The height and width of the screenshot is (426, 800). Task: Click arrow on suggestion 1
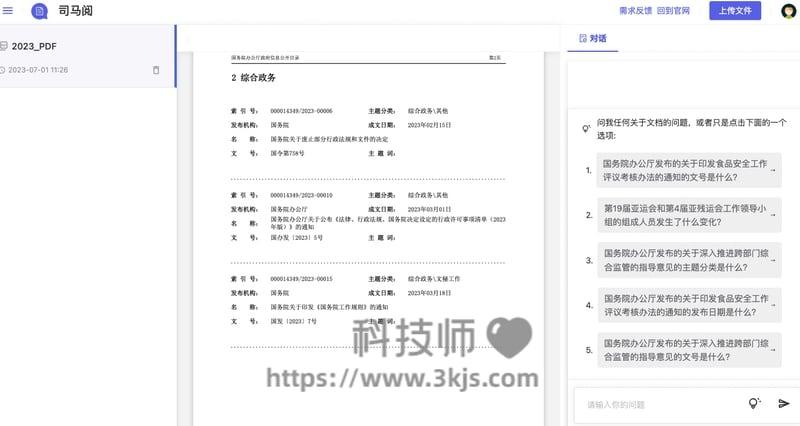(x=773, y=170)
